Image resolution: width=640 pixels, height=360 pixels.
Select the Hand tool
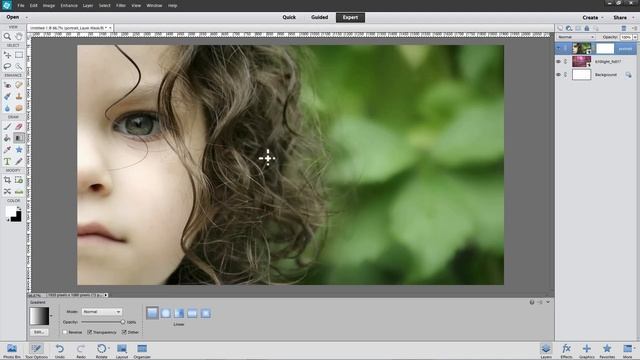(x=19, y=36)
